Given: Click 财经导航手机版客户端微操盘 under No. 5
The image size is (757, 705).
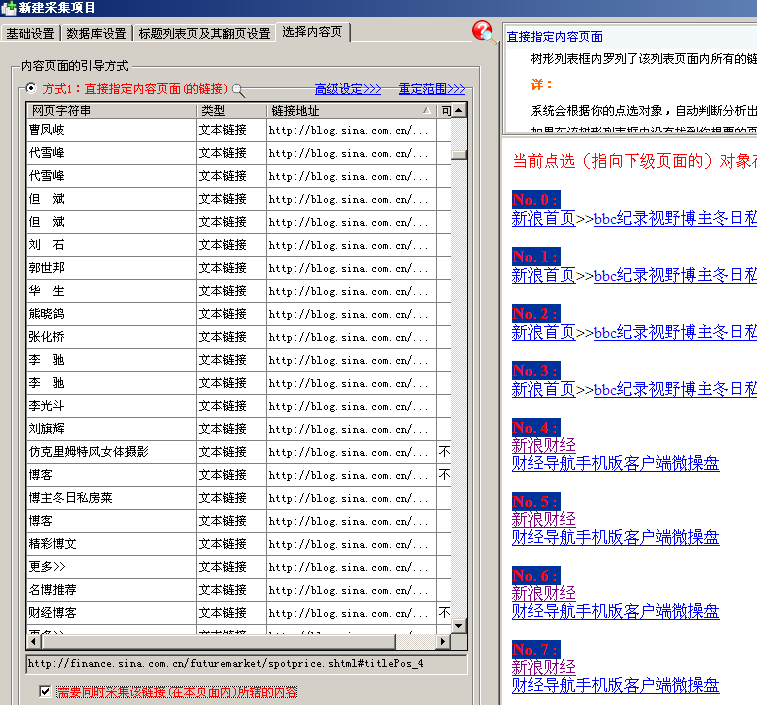Looking at the screenshot, I should 616,537.
